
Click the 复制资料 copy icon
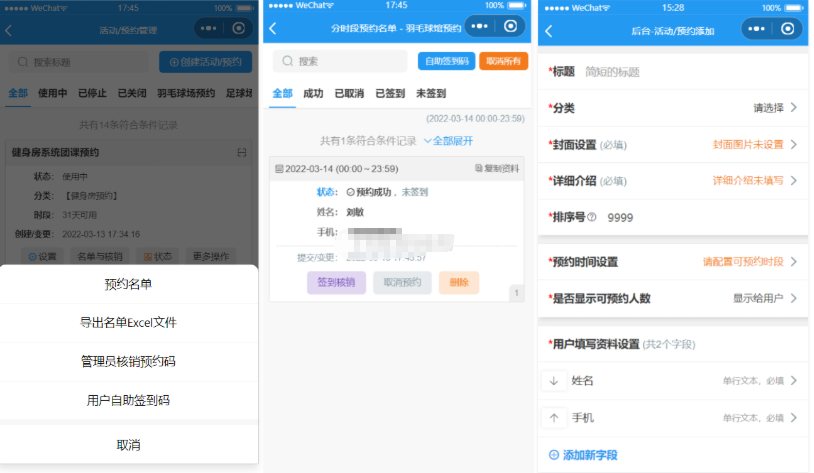(x=478, y=168)
